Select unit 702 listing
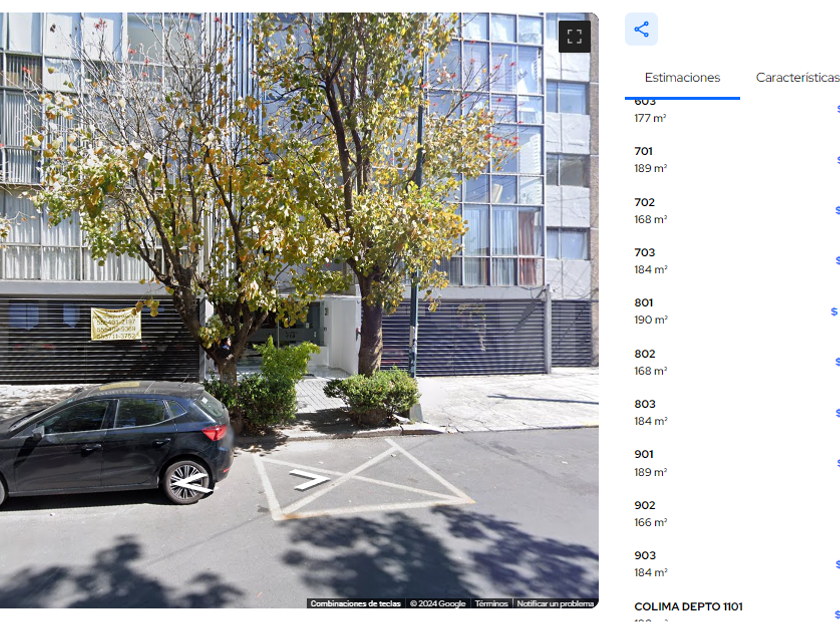The width and height of the screenshot is (840, 630). pos(732,211)
